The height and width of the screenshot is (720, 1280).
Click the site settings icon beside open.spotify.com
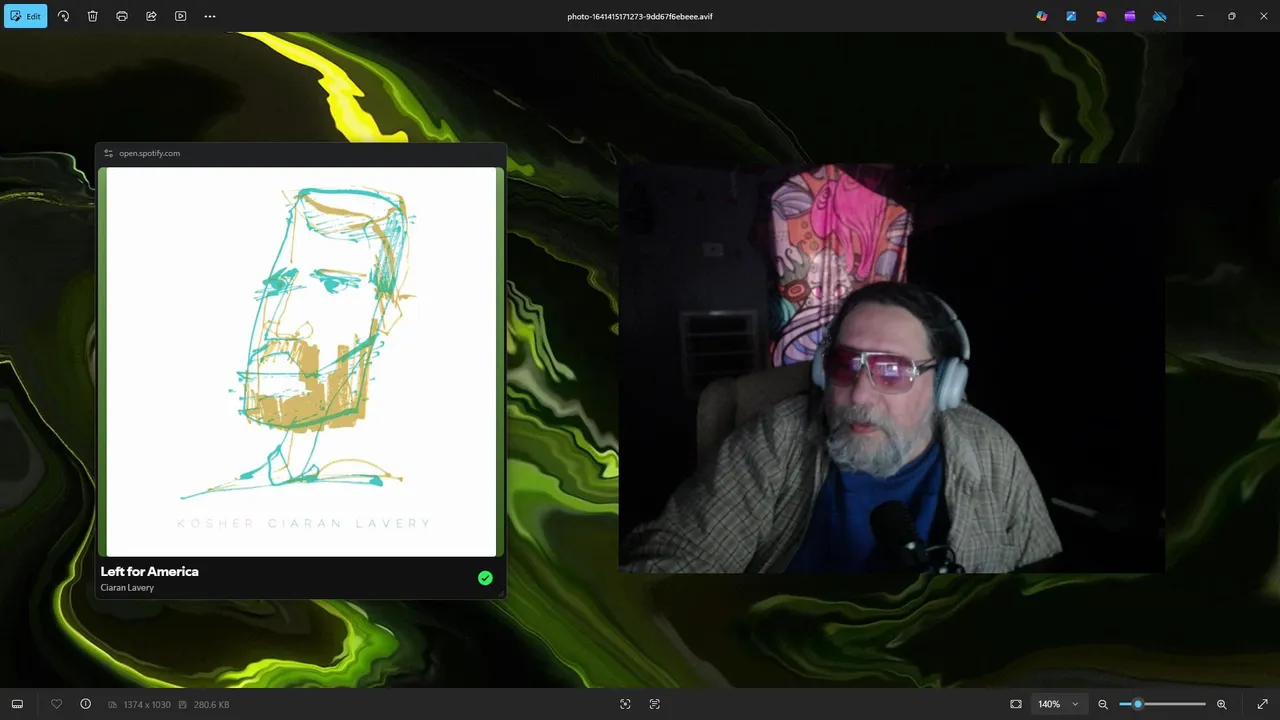tap(108, 153)
